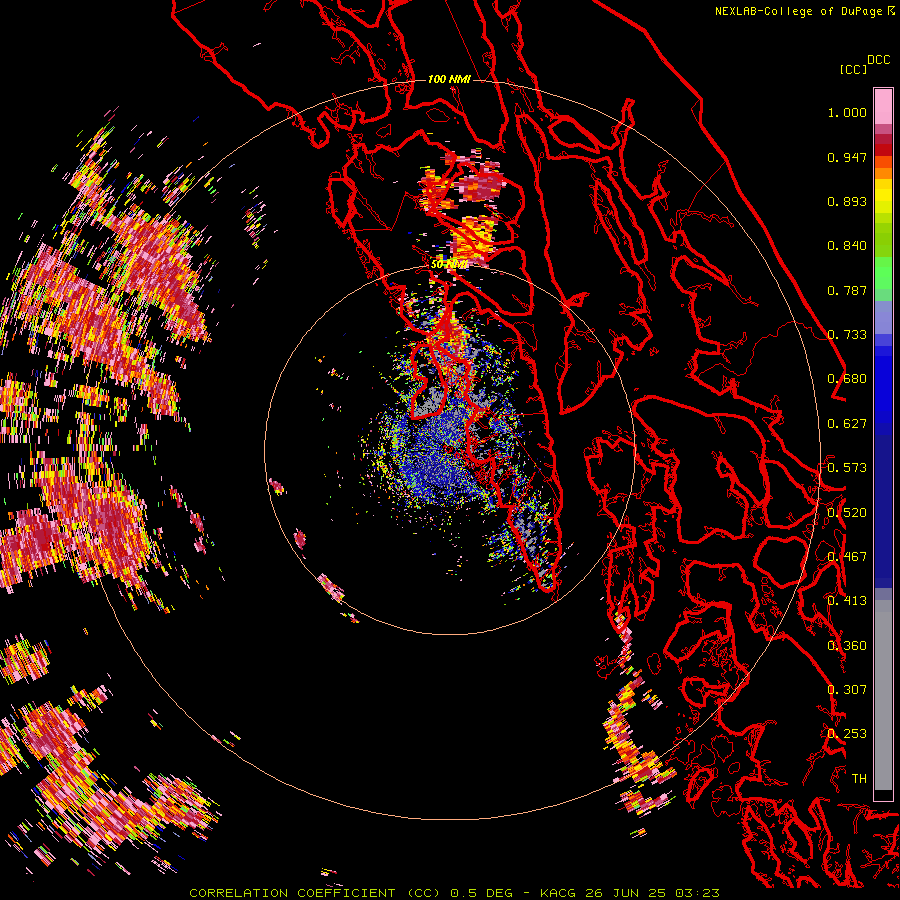Image resolution: width=900 pixels, height=900 pixels.
Task: Click the TH threshold label
Action: click(859, 779)
